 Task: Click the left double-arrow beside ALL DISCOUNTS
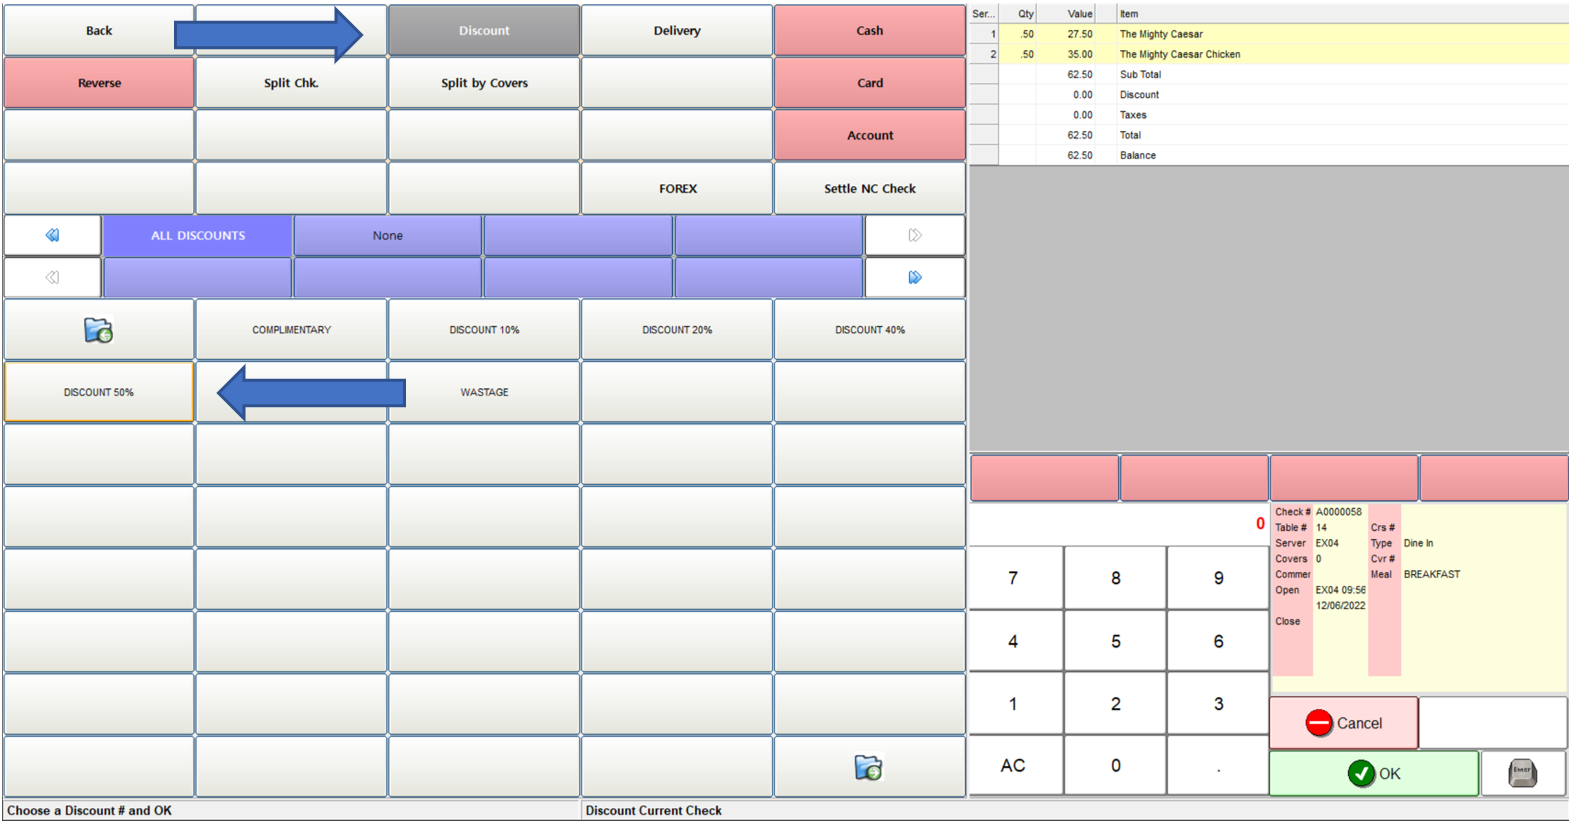(x=52, y=236)
